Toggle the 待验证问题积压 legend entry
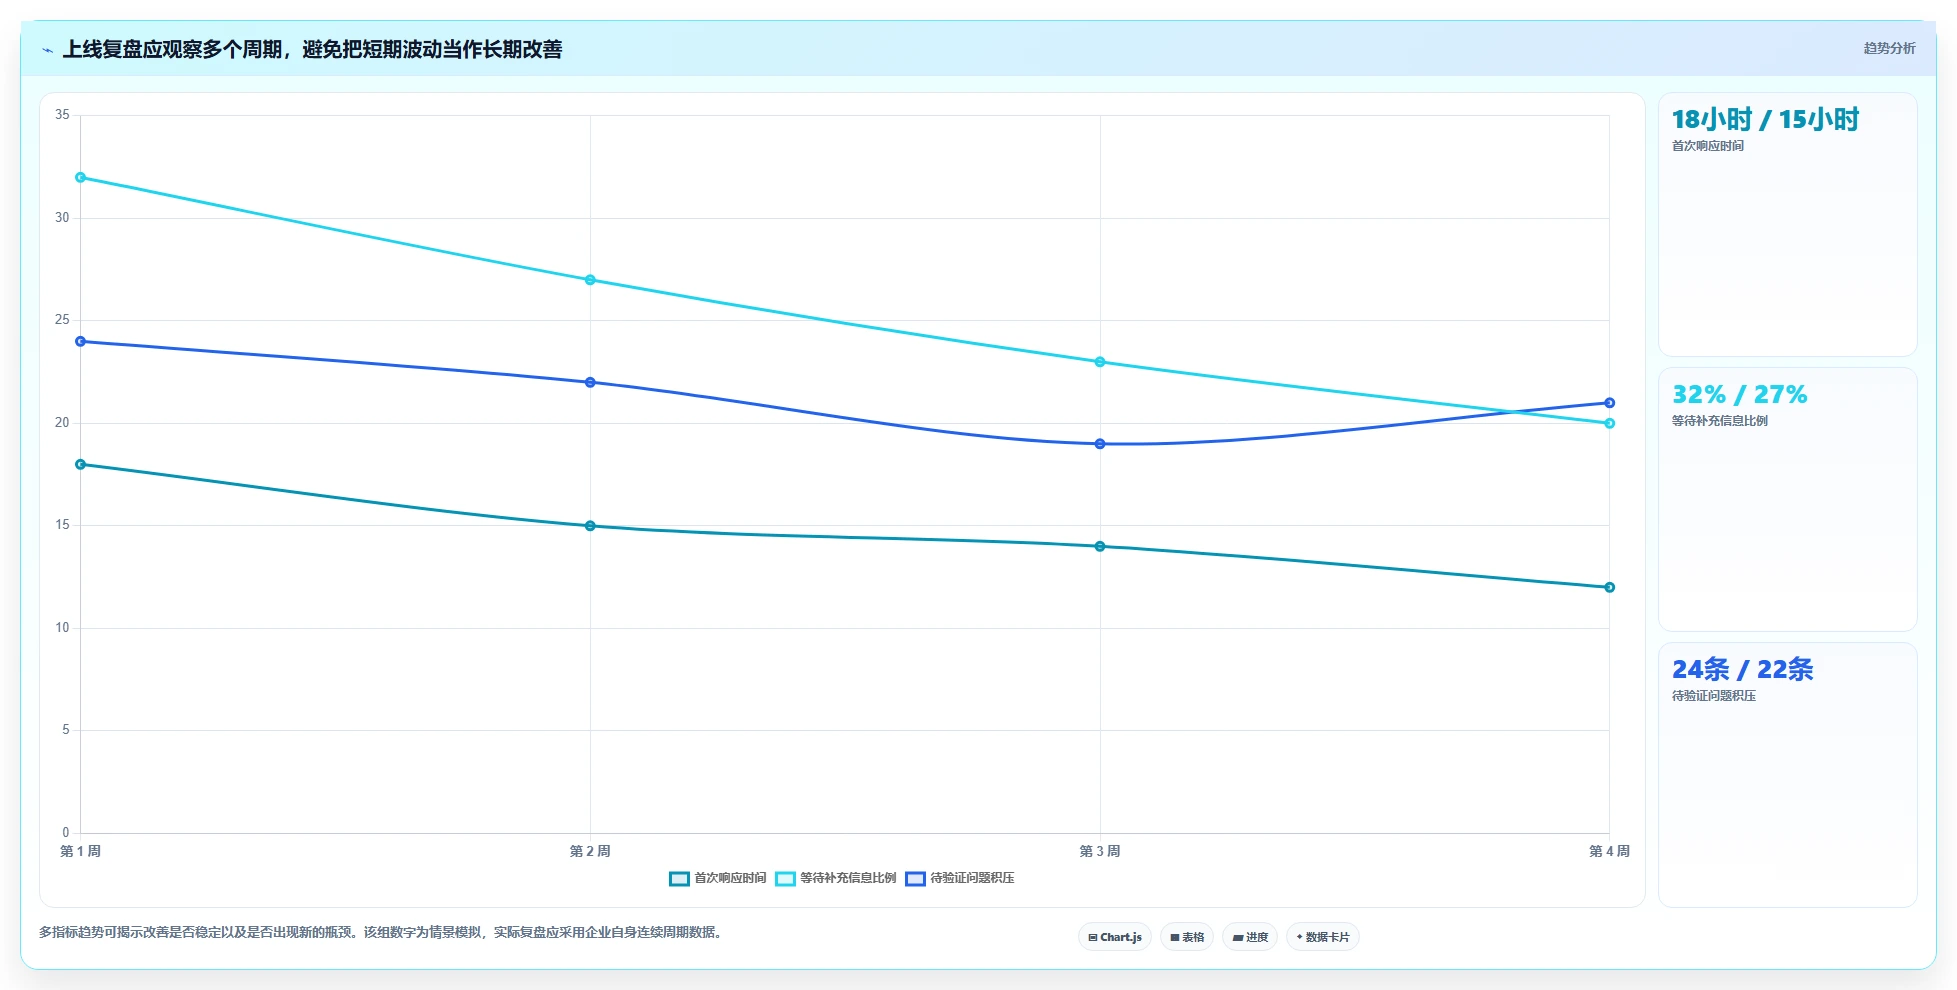1957x990 pixels. (960, 878)
